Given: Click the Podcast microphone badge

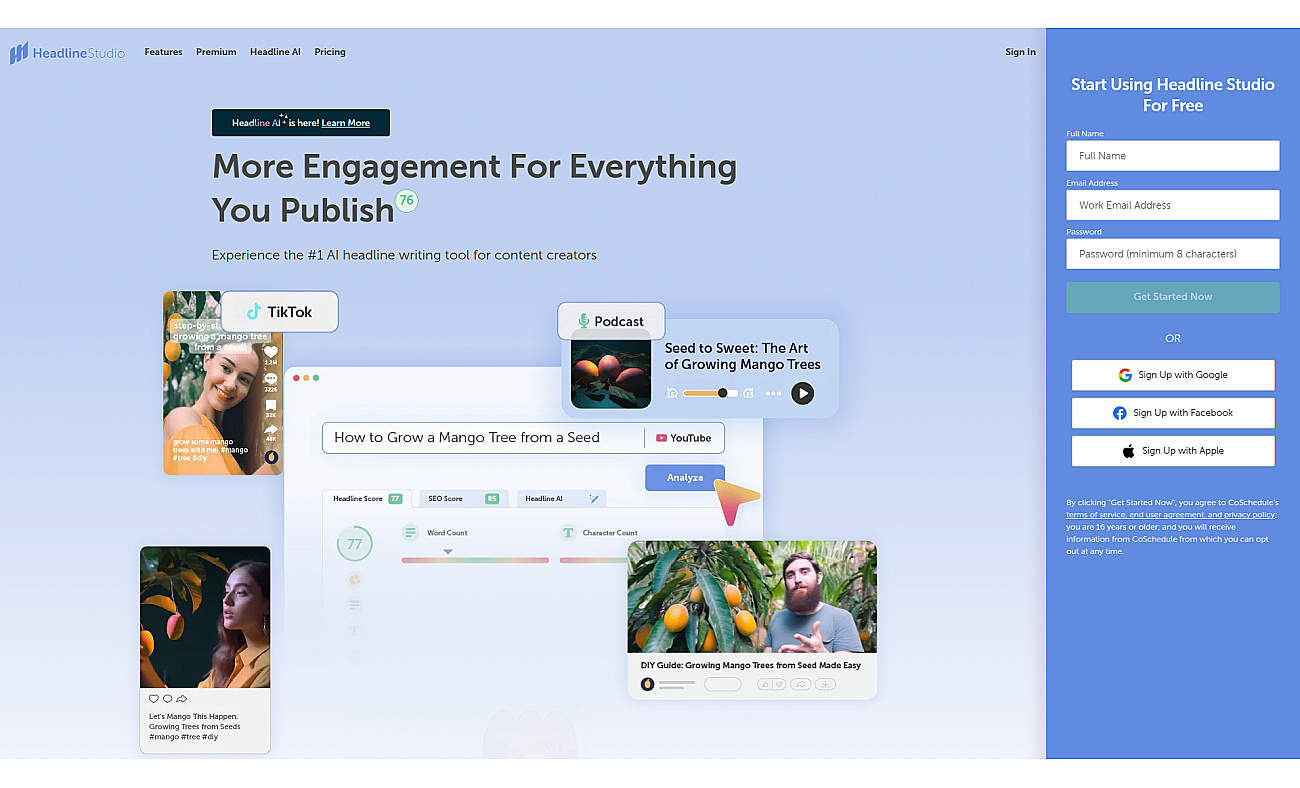Looking at the screenshot, I should pos(611,321).
